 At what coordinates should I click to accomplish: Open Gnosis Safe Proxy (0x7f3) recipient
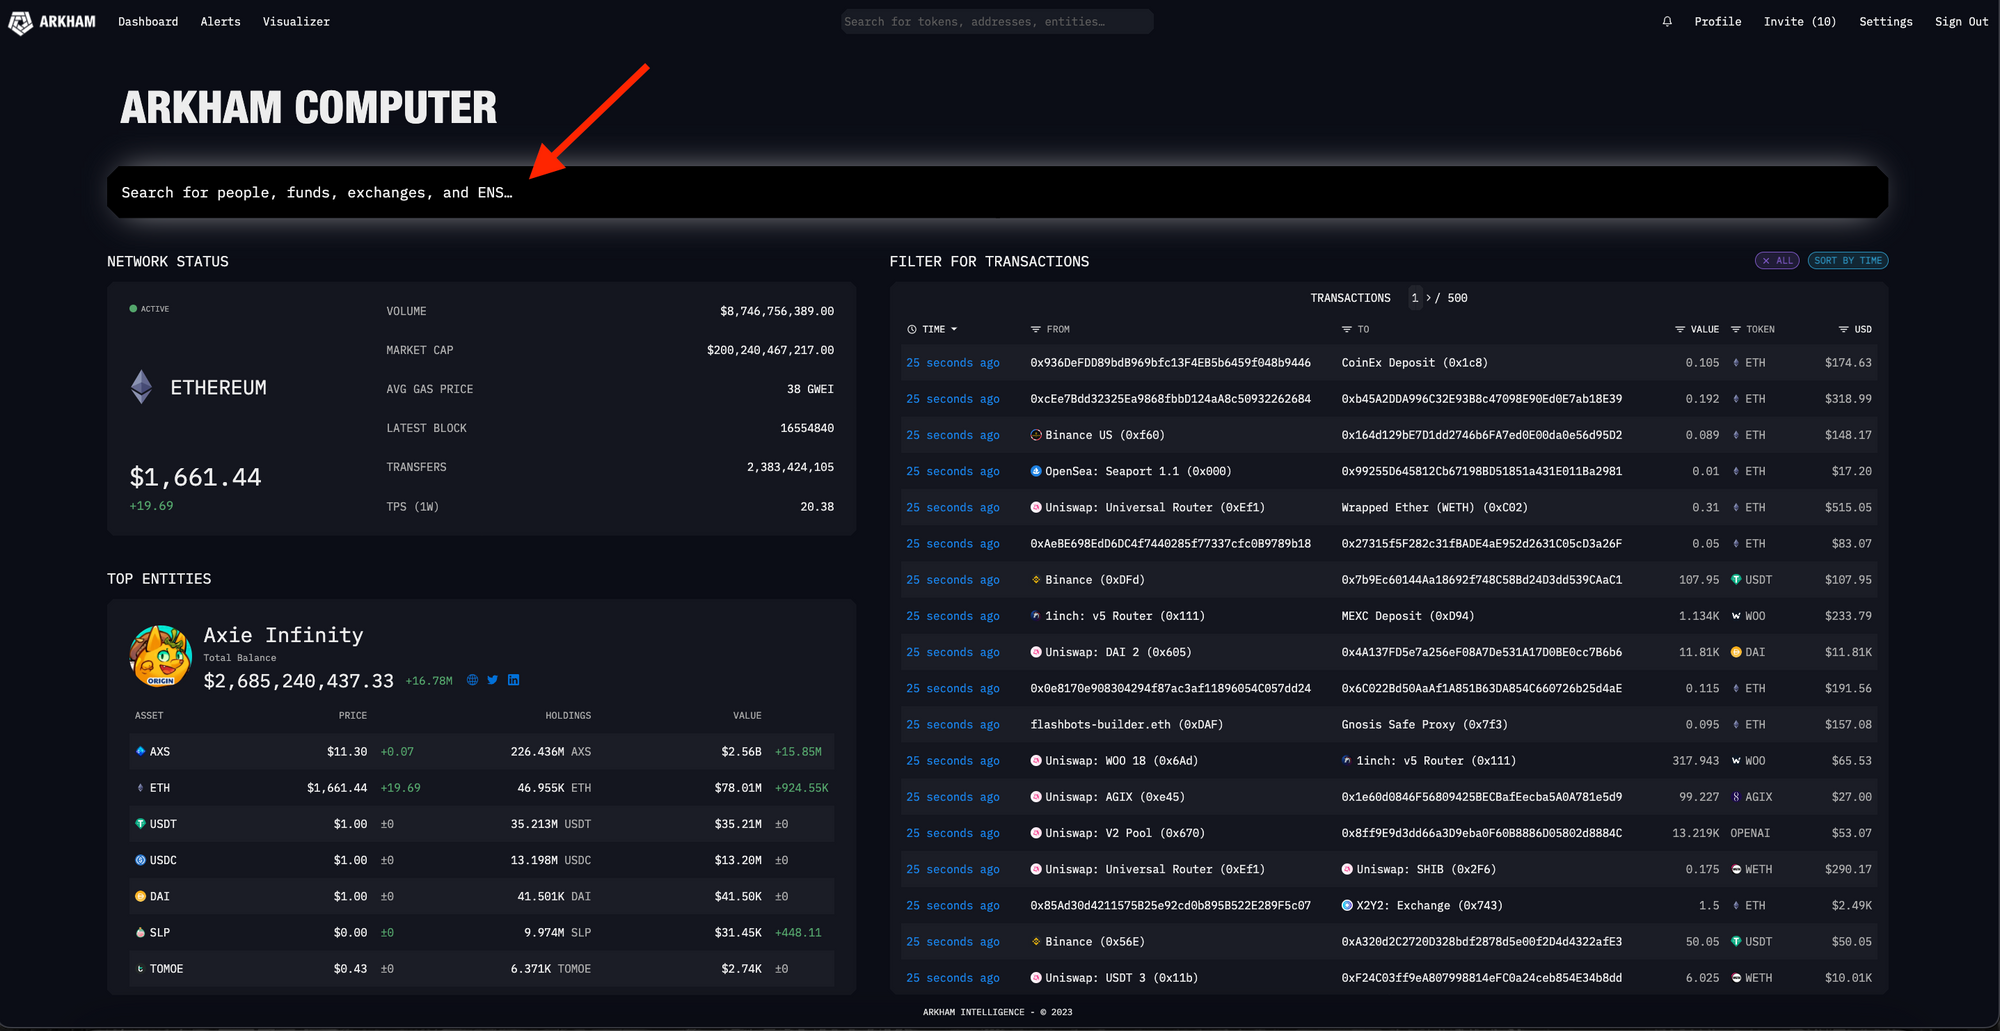pyautogui.click(x=1424, y=725)
